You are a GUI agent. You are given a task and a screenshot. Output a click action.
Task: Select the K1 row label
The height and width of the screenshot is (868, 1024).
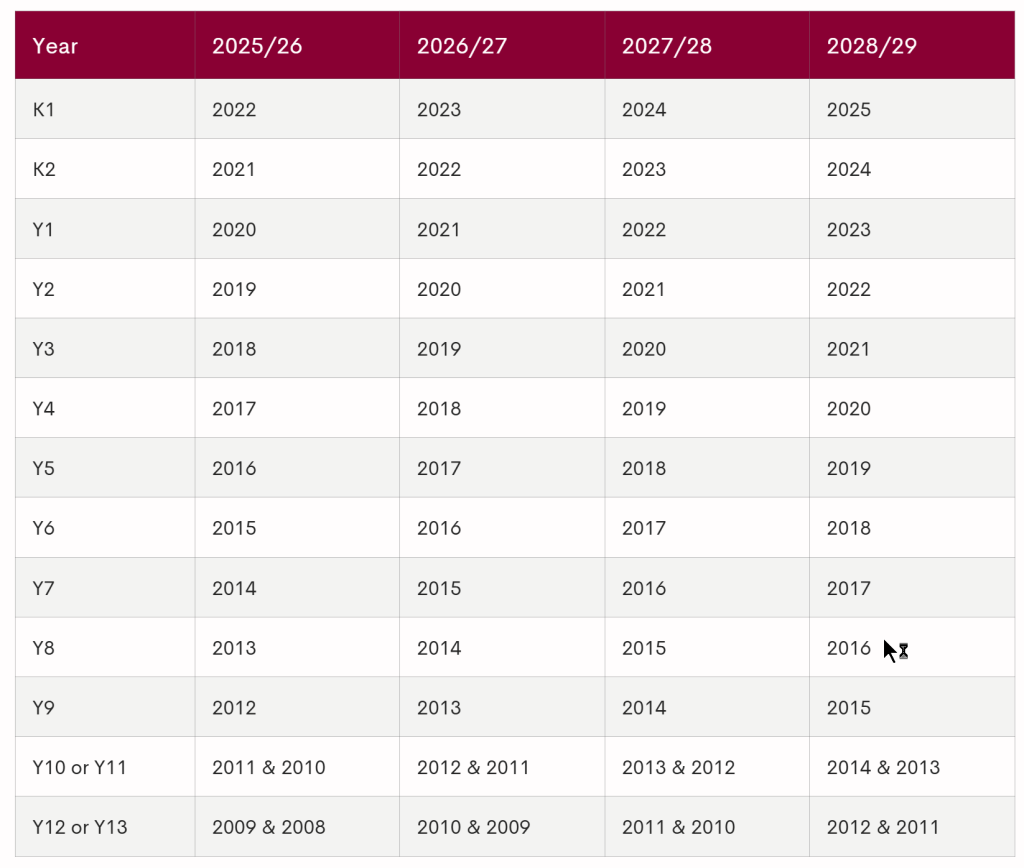tap(44, 109)
